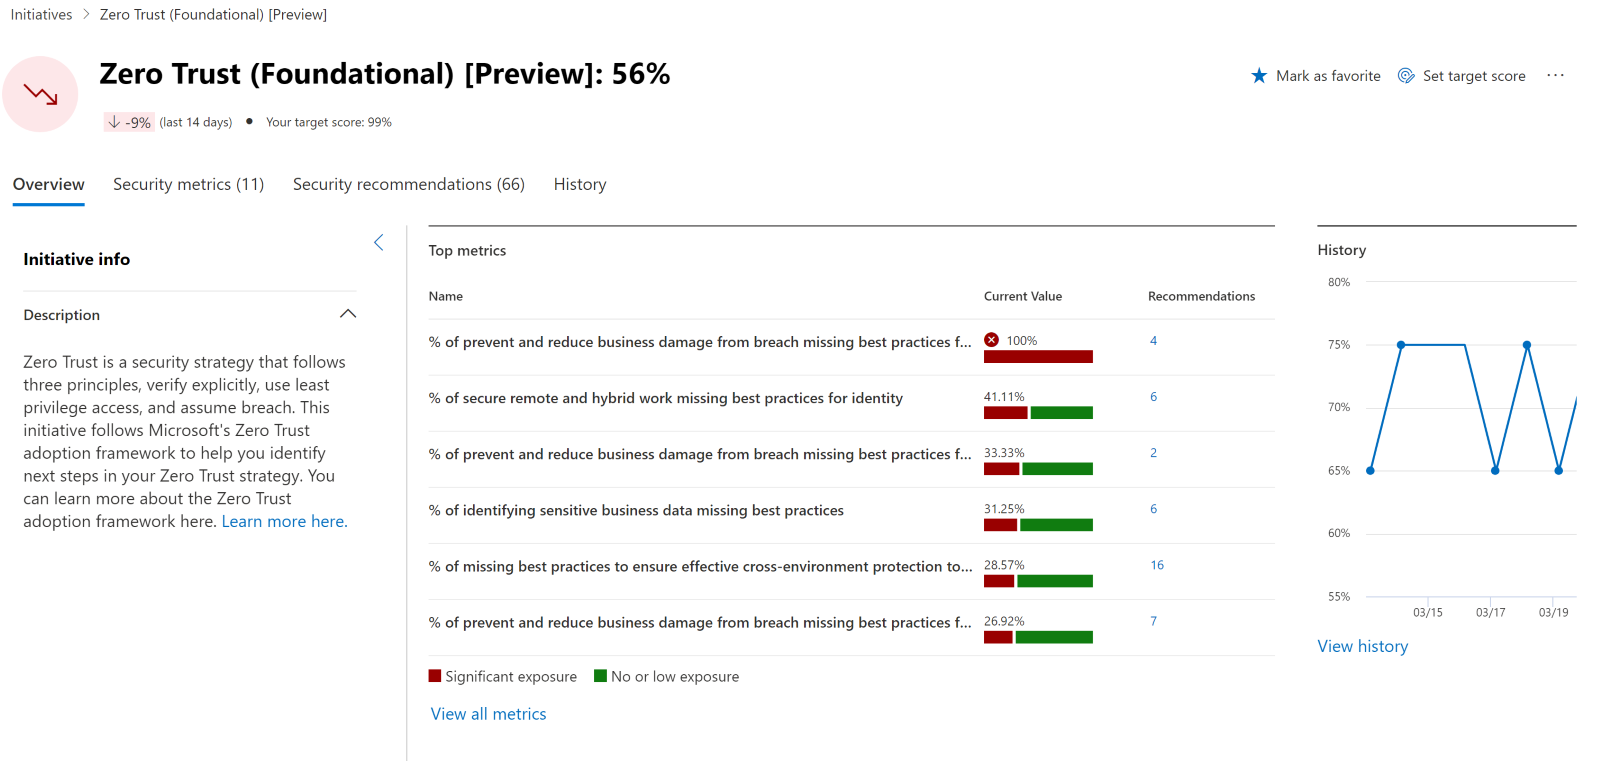Click the error icon next to 100% value
1600x761 pixels.
tap(991, 339)
